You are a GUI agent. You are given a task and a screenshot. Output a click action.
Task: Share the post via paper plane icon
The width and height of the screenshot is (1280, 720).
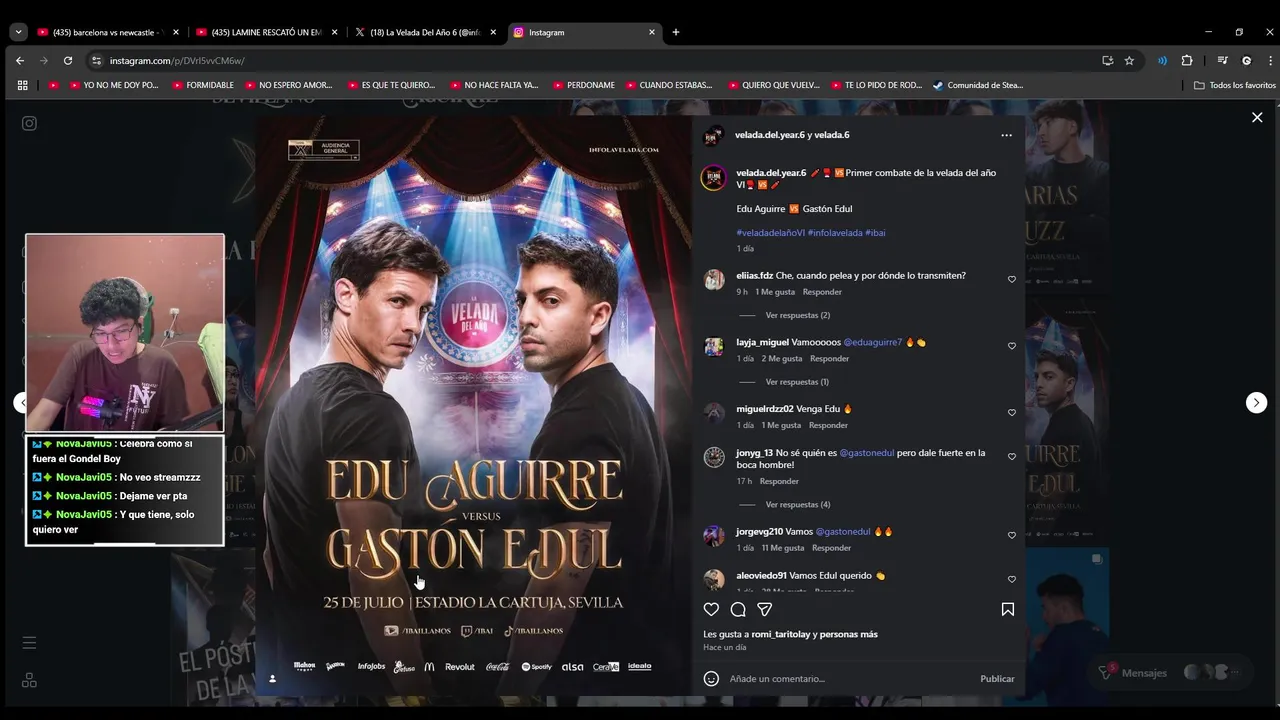pyautogui.click(x=765, y=609)
